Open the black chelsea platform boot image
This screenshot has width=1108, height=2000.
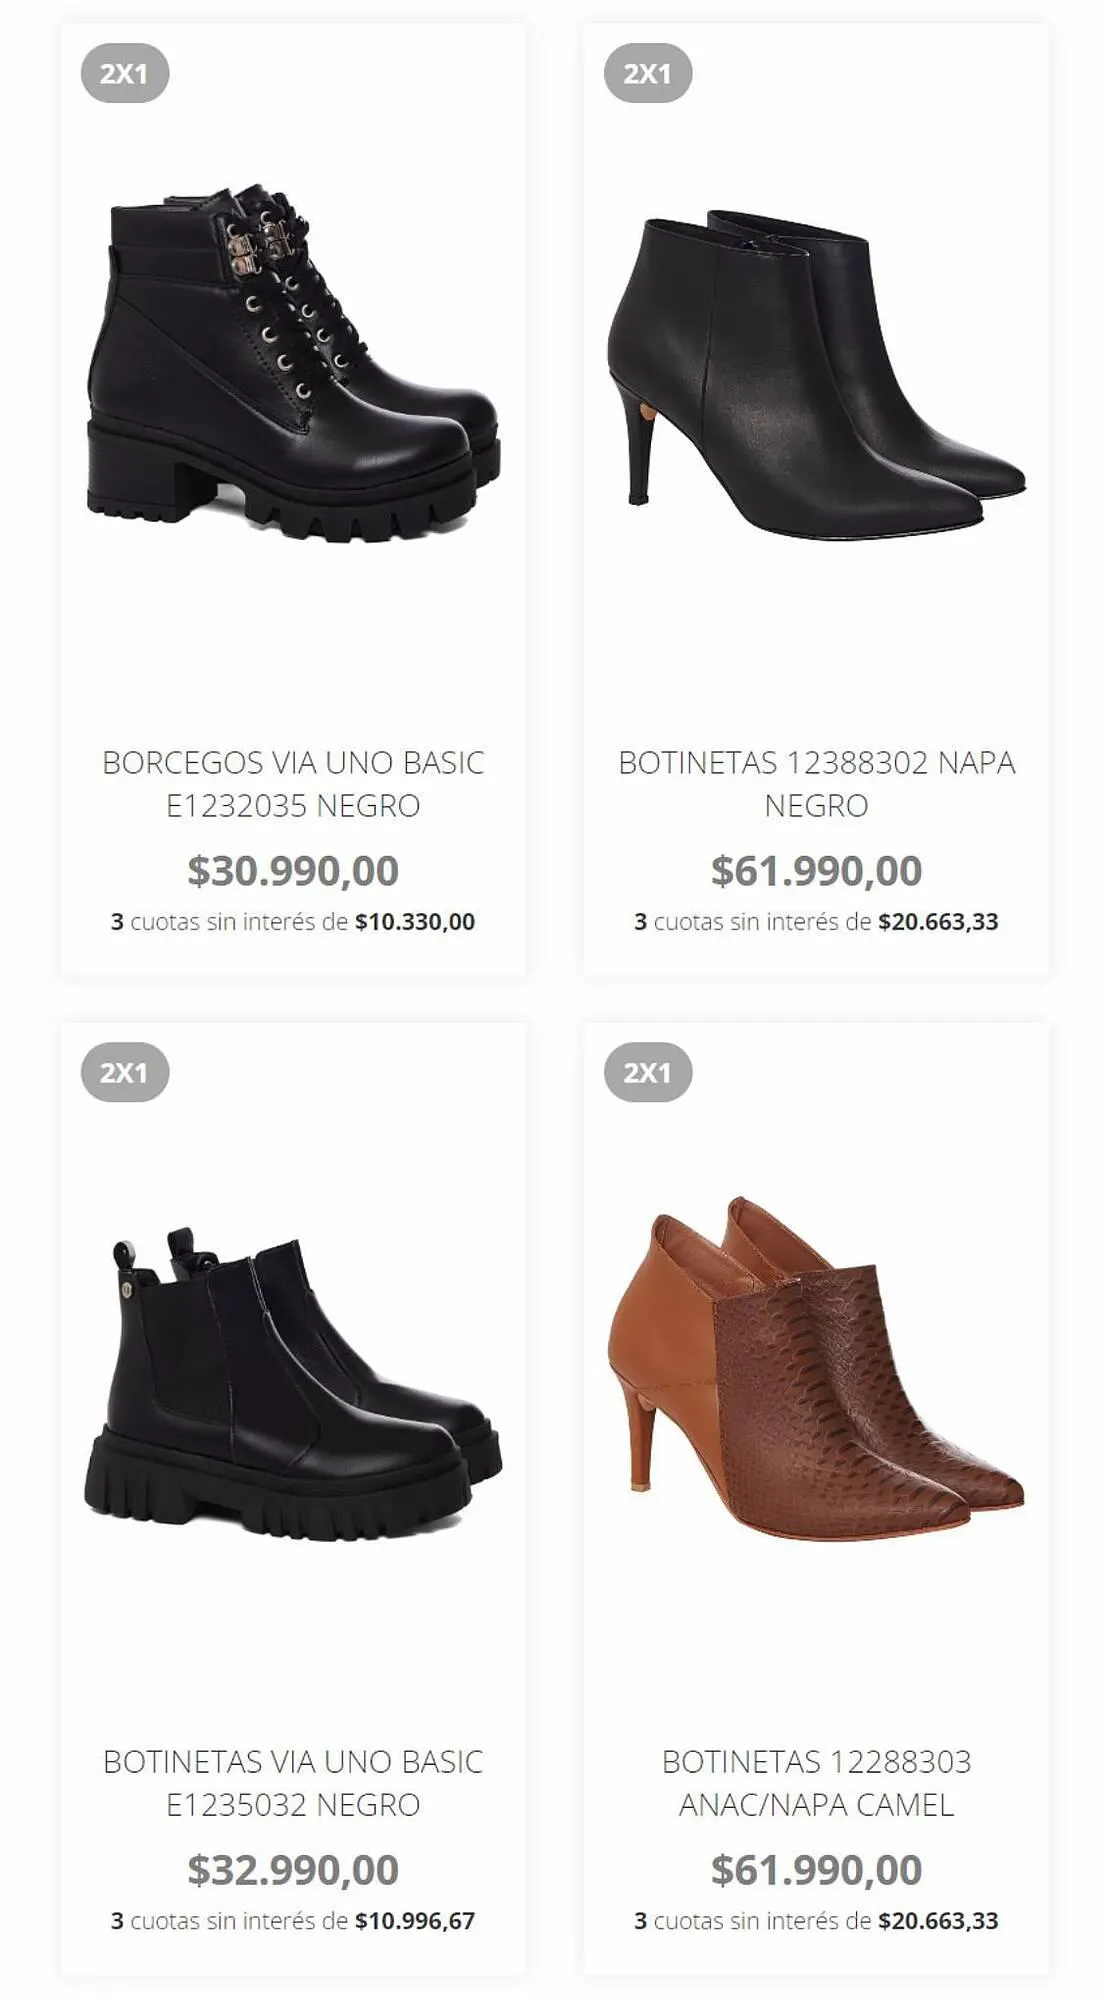(293, 1384)
